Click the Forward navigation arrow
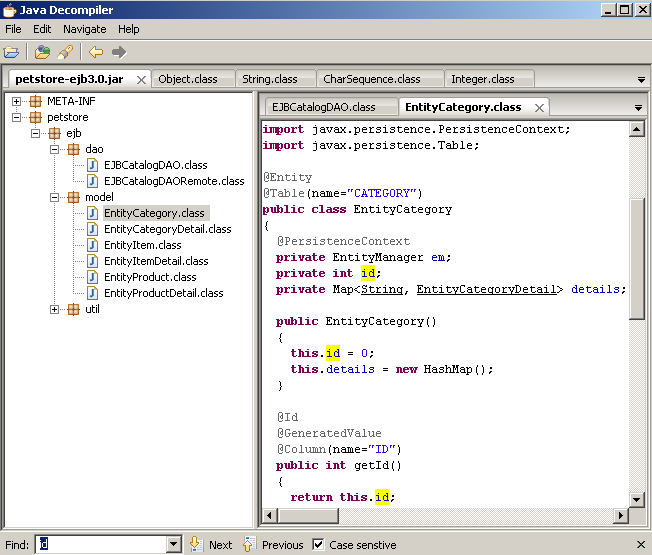The width and height of the screenshot is (652, 555). point(119,52)
